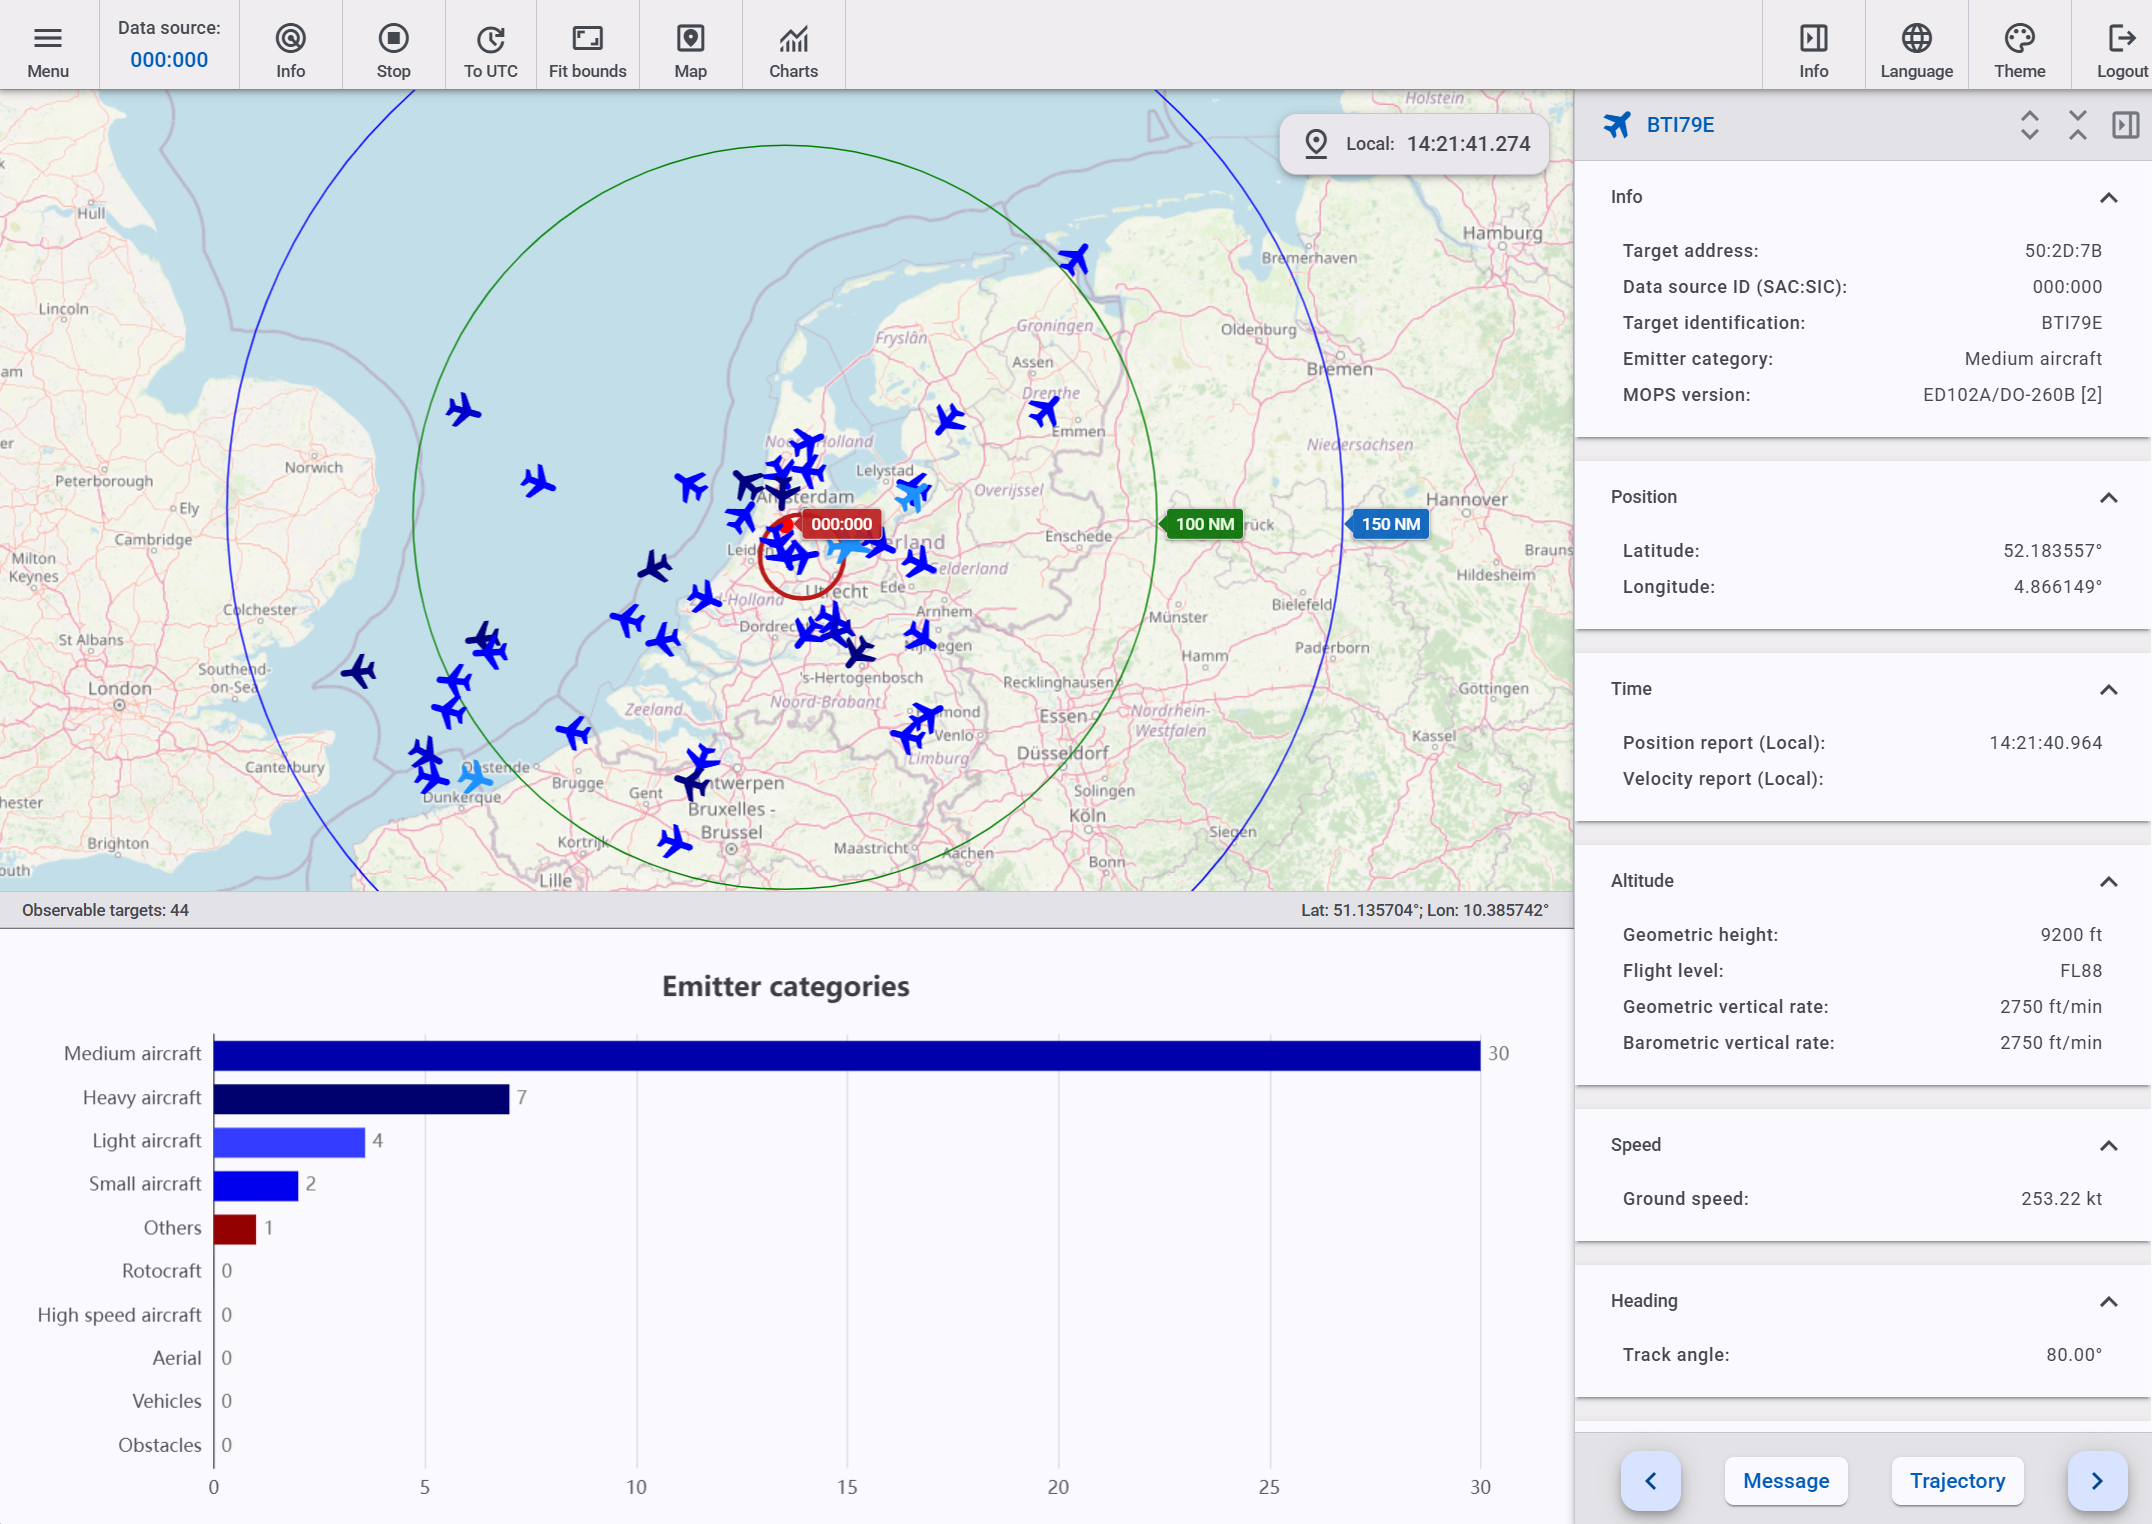Click the Fit bounds icon
The height and width of the screenshot is (1524, 2152).
(587, 45)
